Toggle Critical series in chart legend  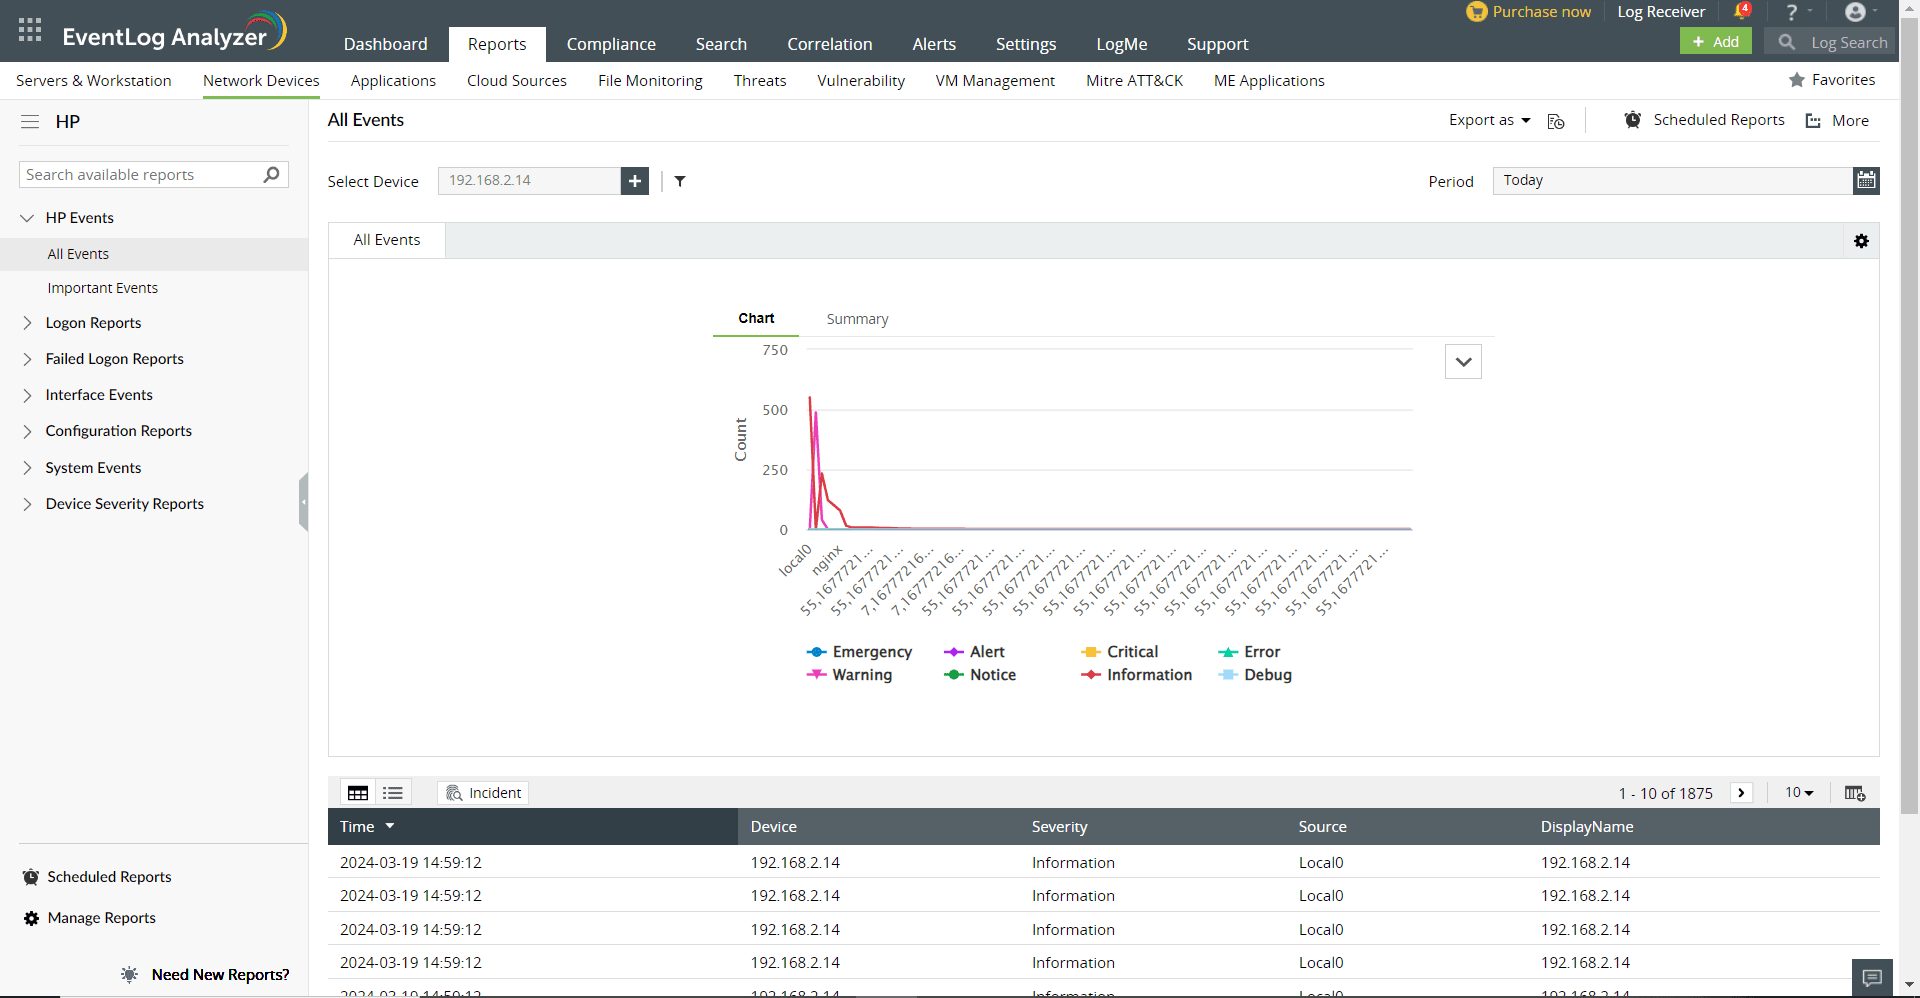pyautogui.click(x=1119, y=652)
